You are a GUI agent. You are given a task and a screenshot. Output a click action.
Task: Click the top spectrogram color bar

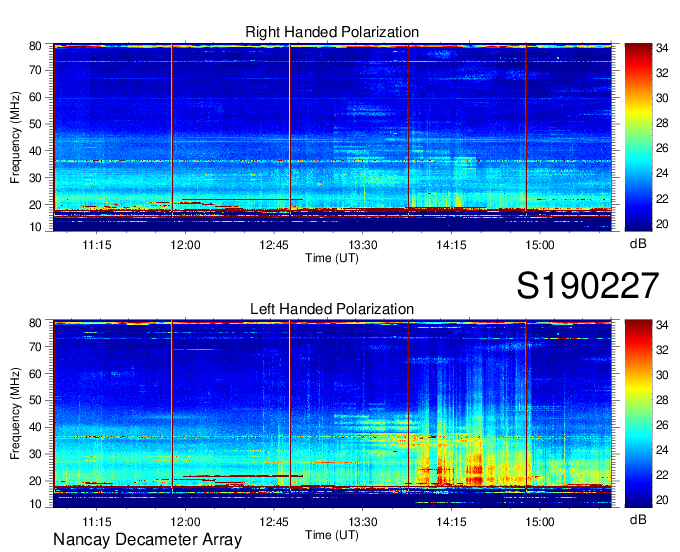pyautogui.click(x=638, y=137)
